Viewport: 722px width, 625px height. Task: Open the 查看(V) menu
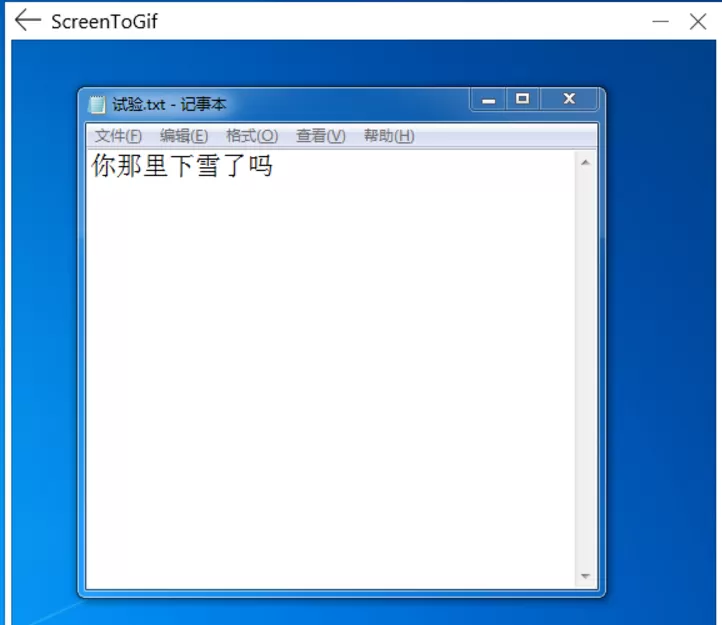pos(320,136)
